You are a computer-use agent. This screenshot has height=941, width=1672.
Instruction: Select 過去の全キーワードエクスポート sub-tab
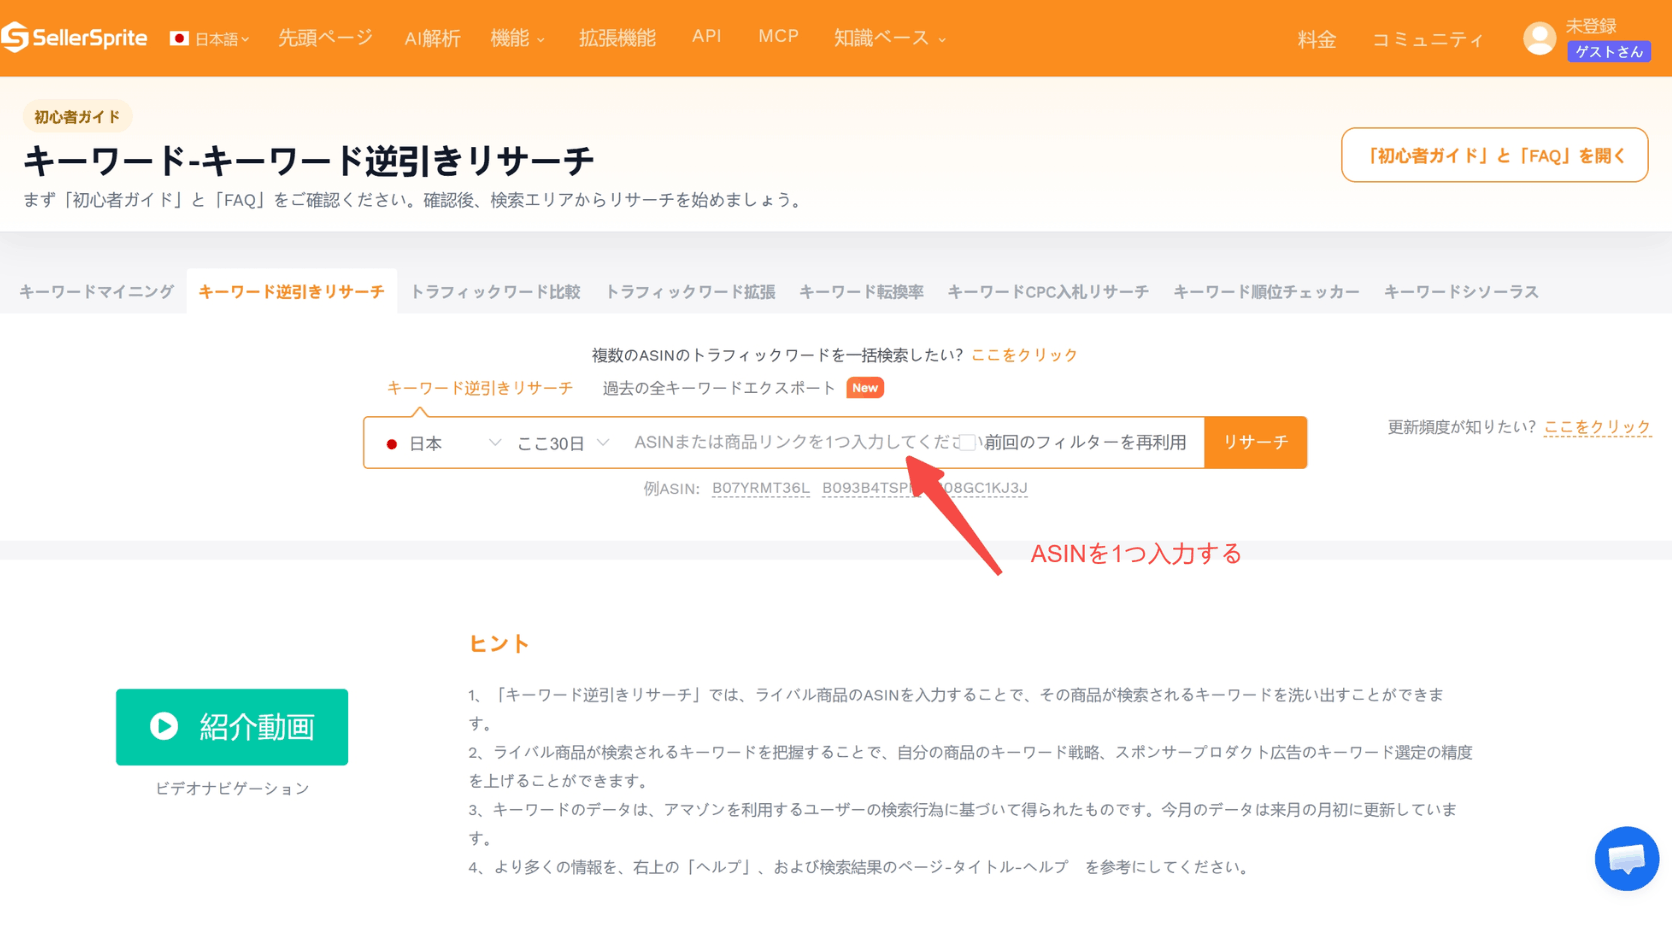(x=718, y=388)
